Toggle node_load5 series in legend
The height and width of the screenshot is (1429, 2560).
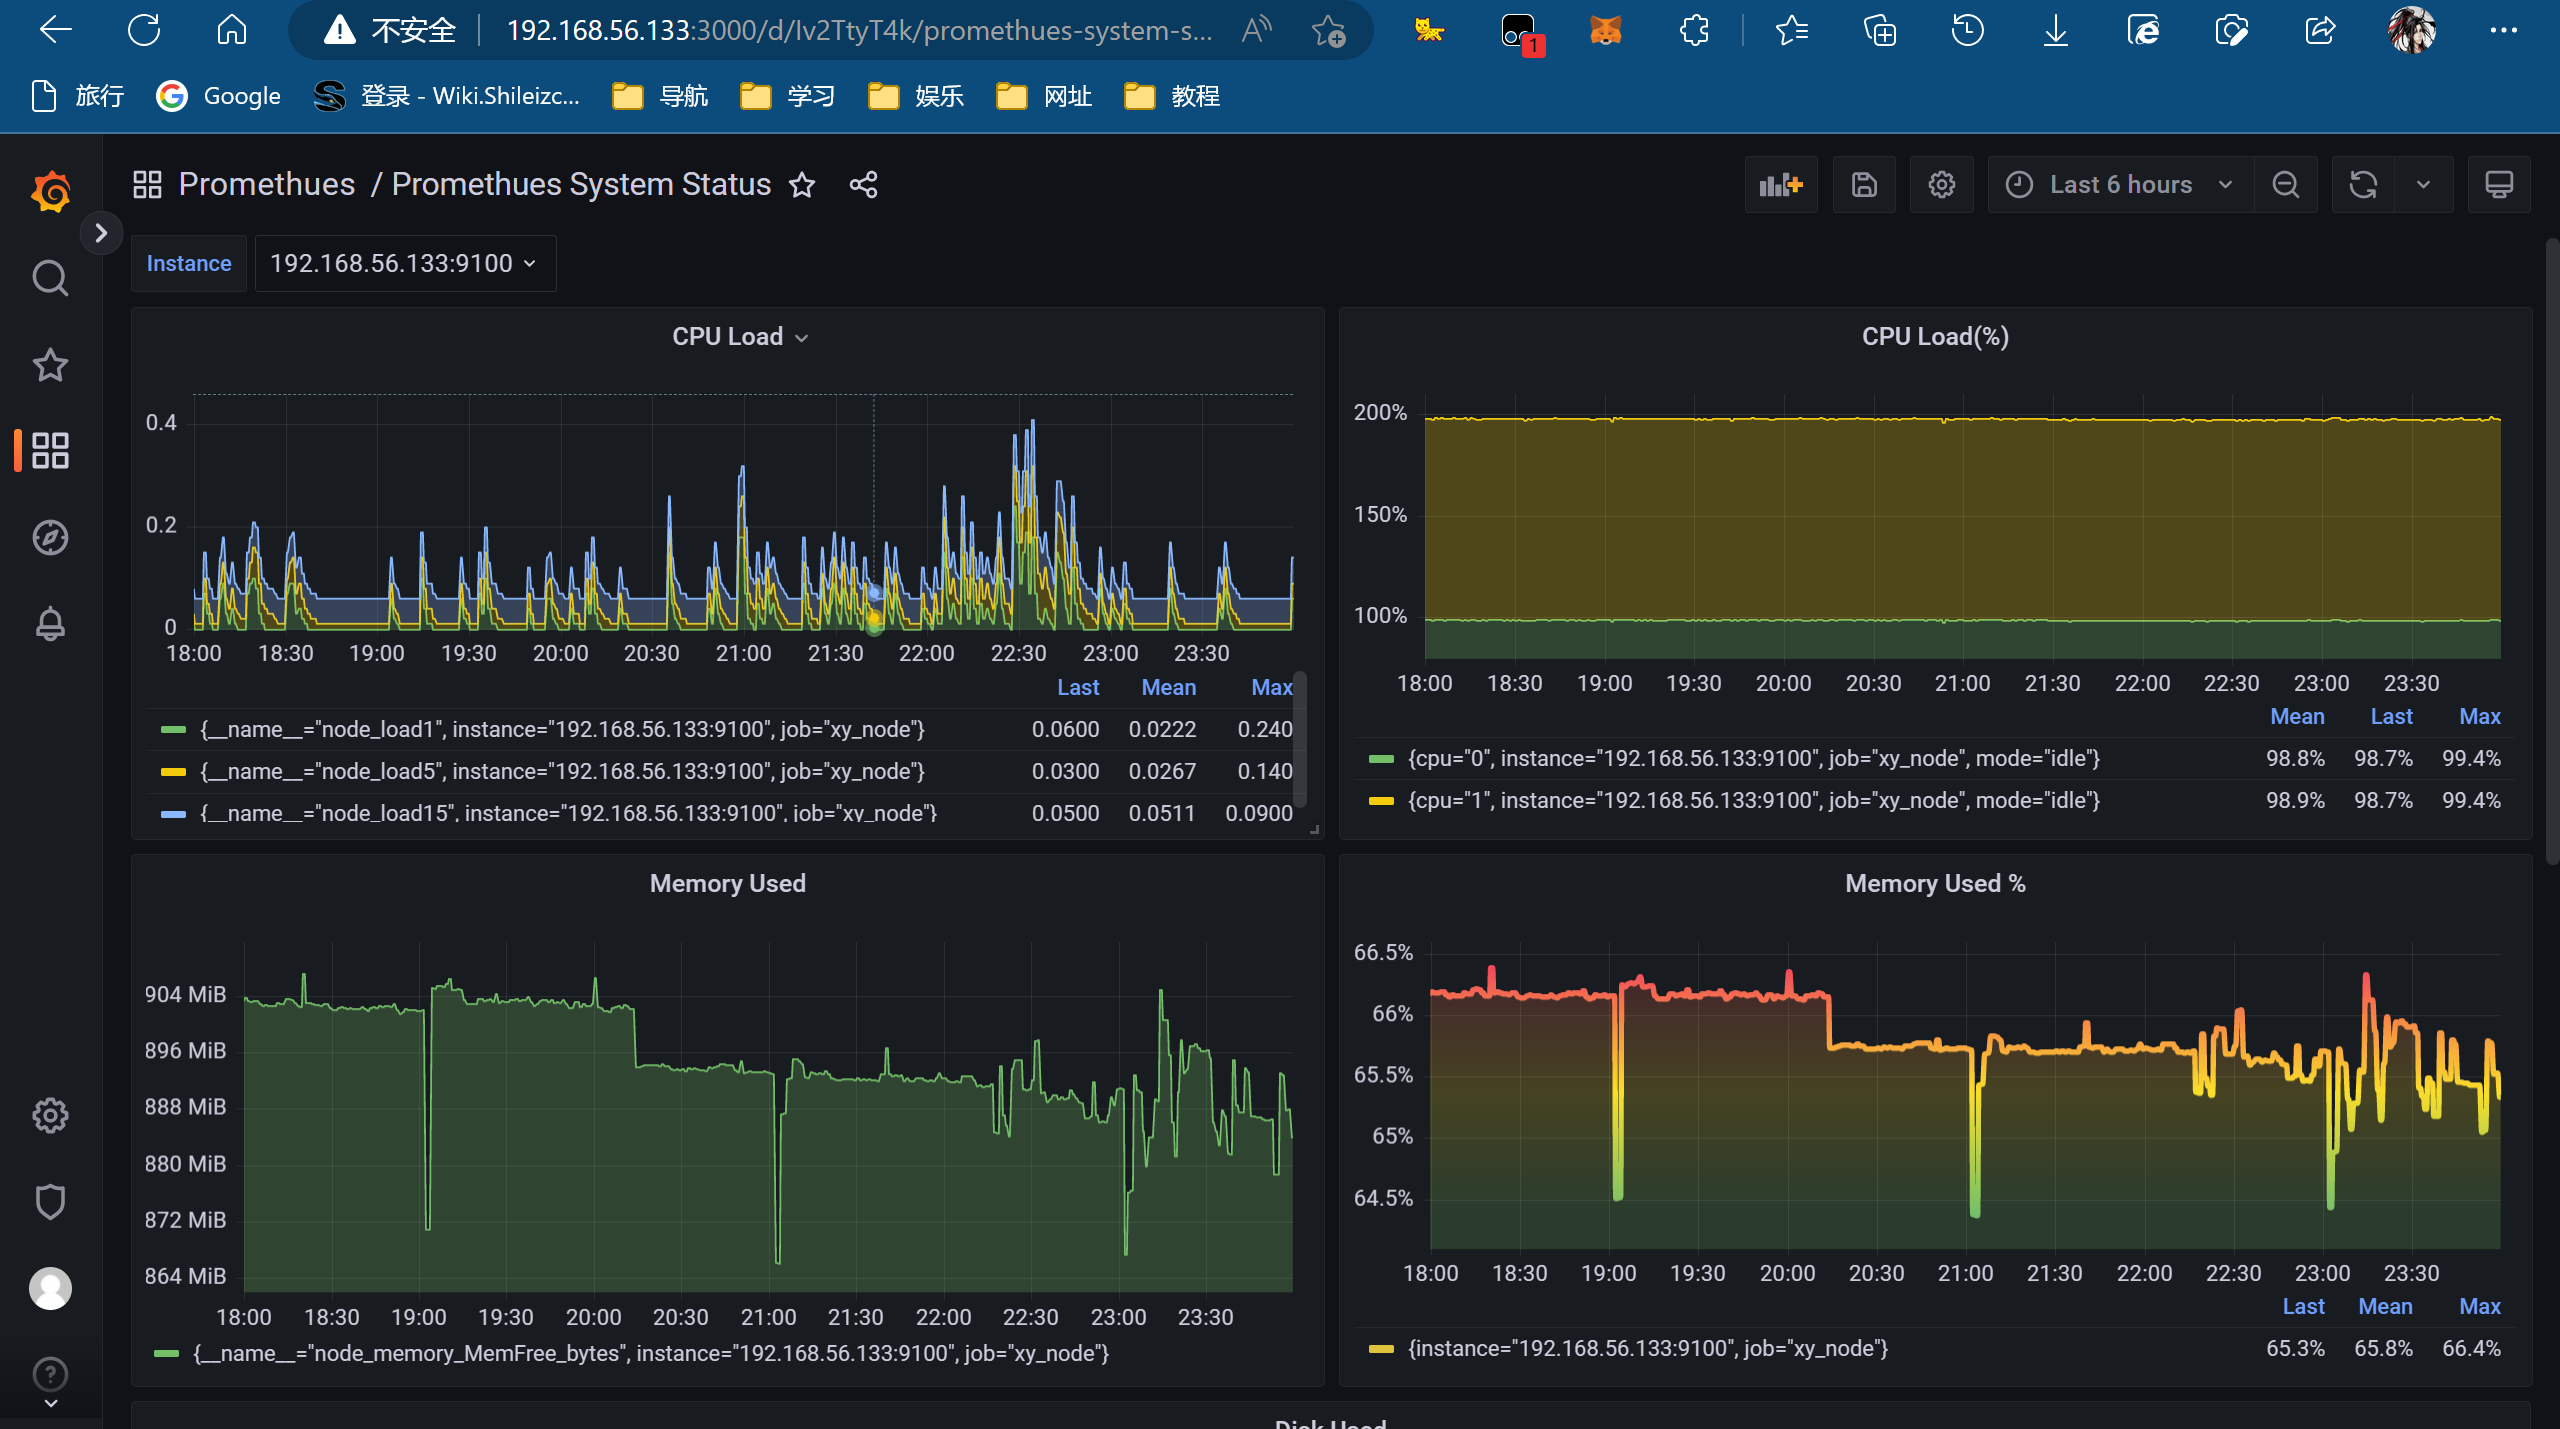[x=562, y=772]
